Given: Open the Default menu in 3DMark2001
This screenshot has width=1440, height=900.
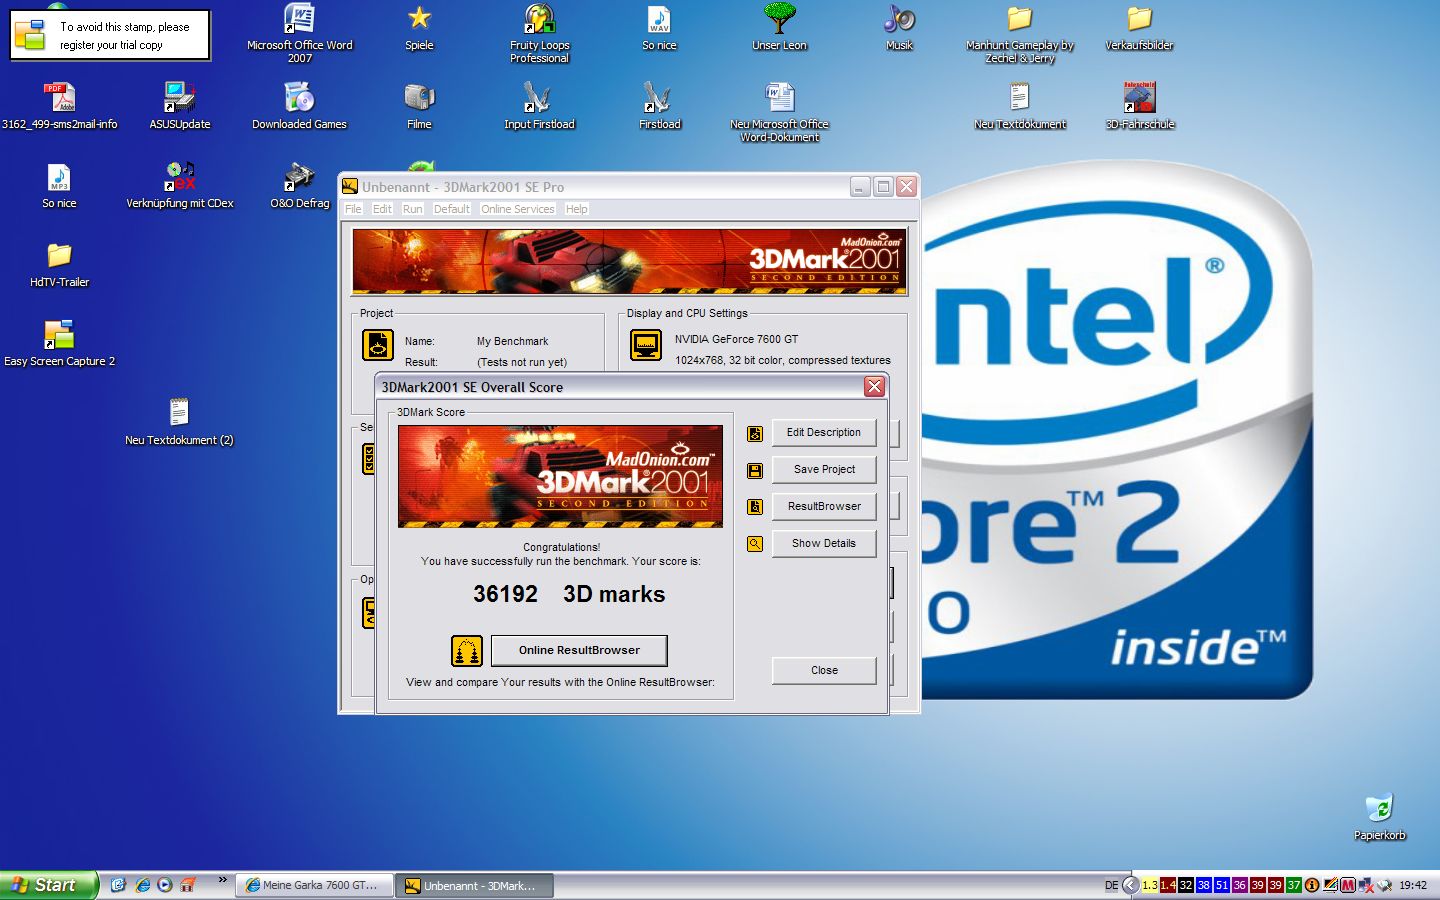Looking at the screenshot, I should pyautogui.click(x=451, y=209).
